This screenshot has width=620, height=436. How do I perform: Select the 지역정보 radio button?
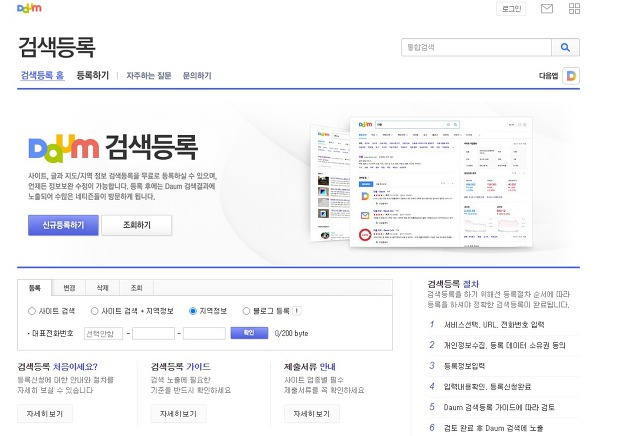[x=193, y=311]
